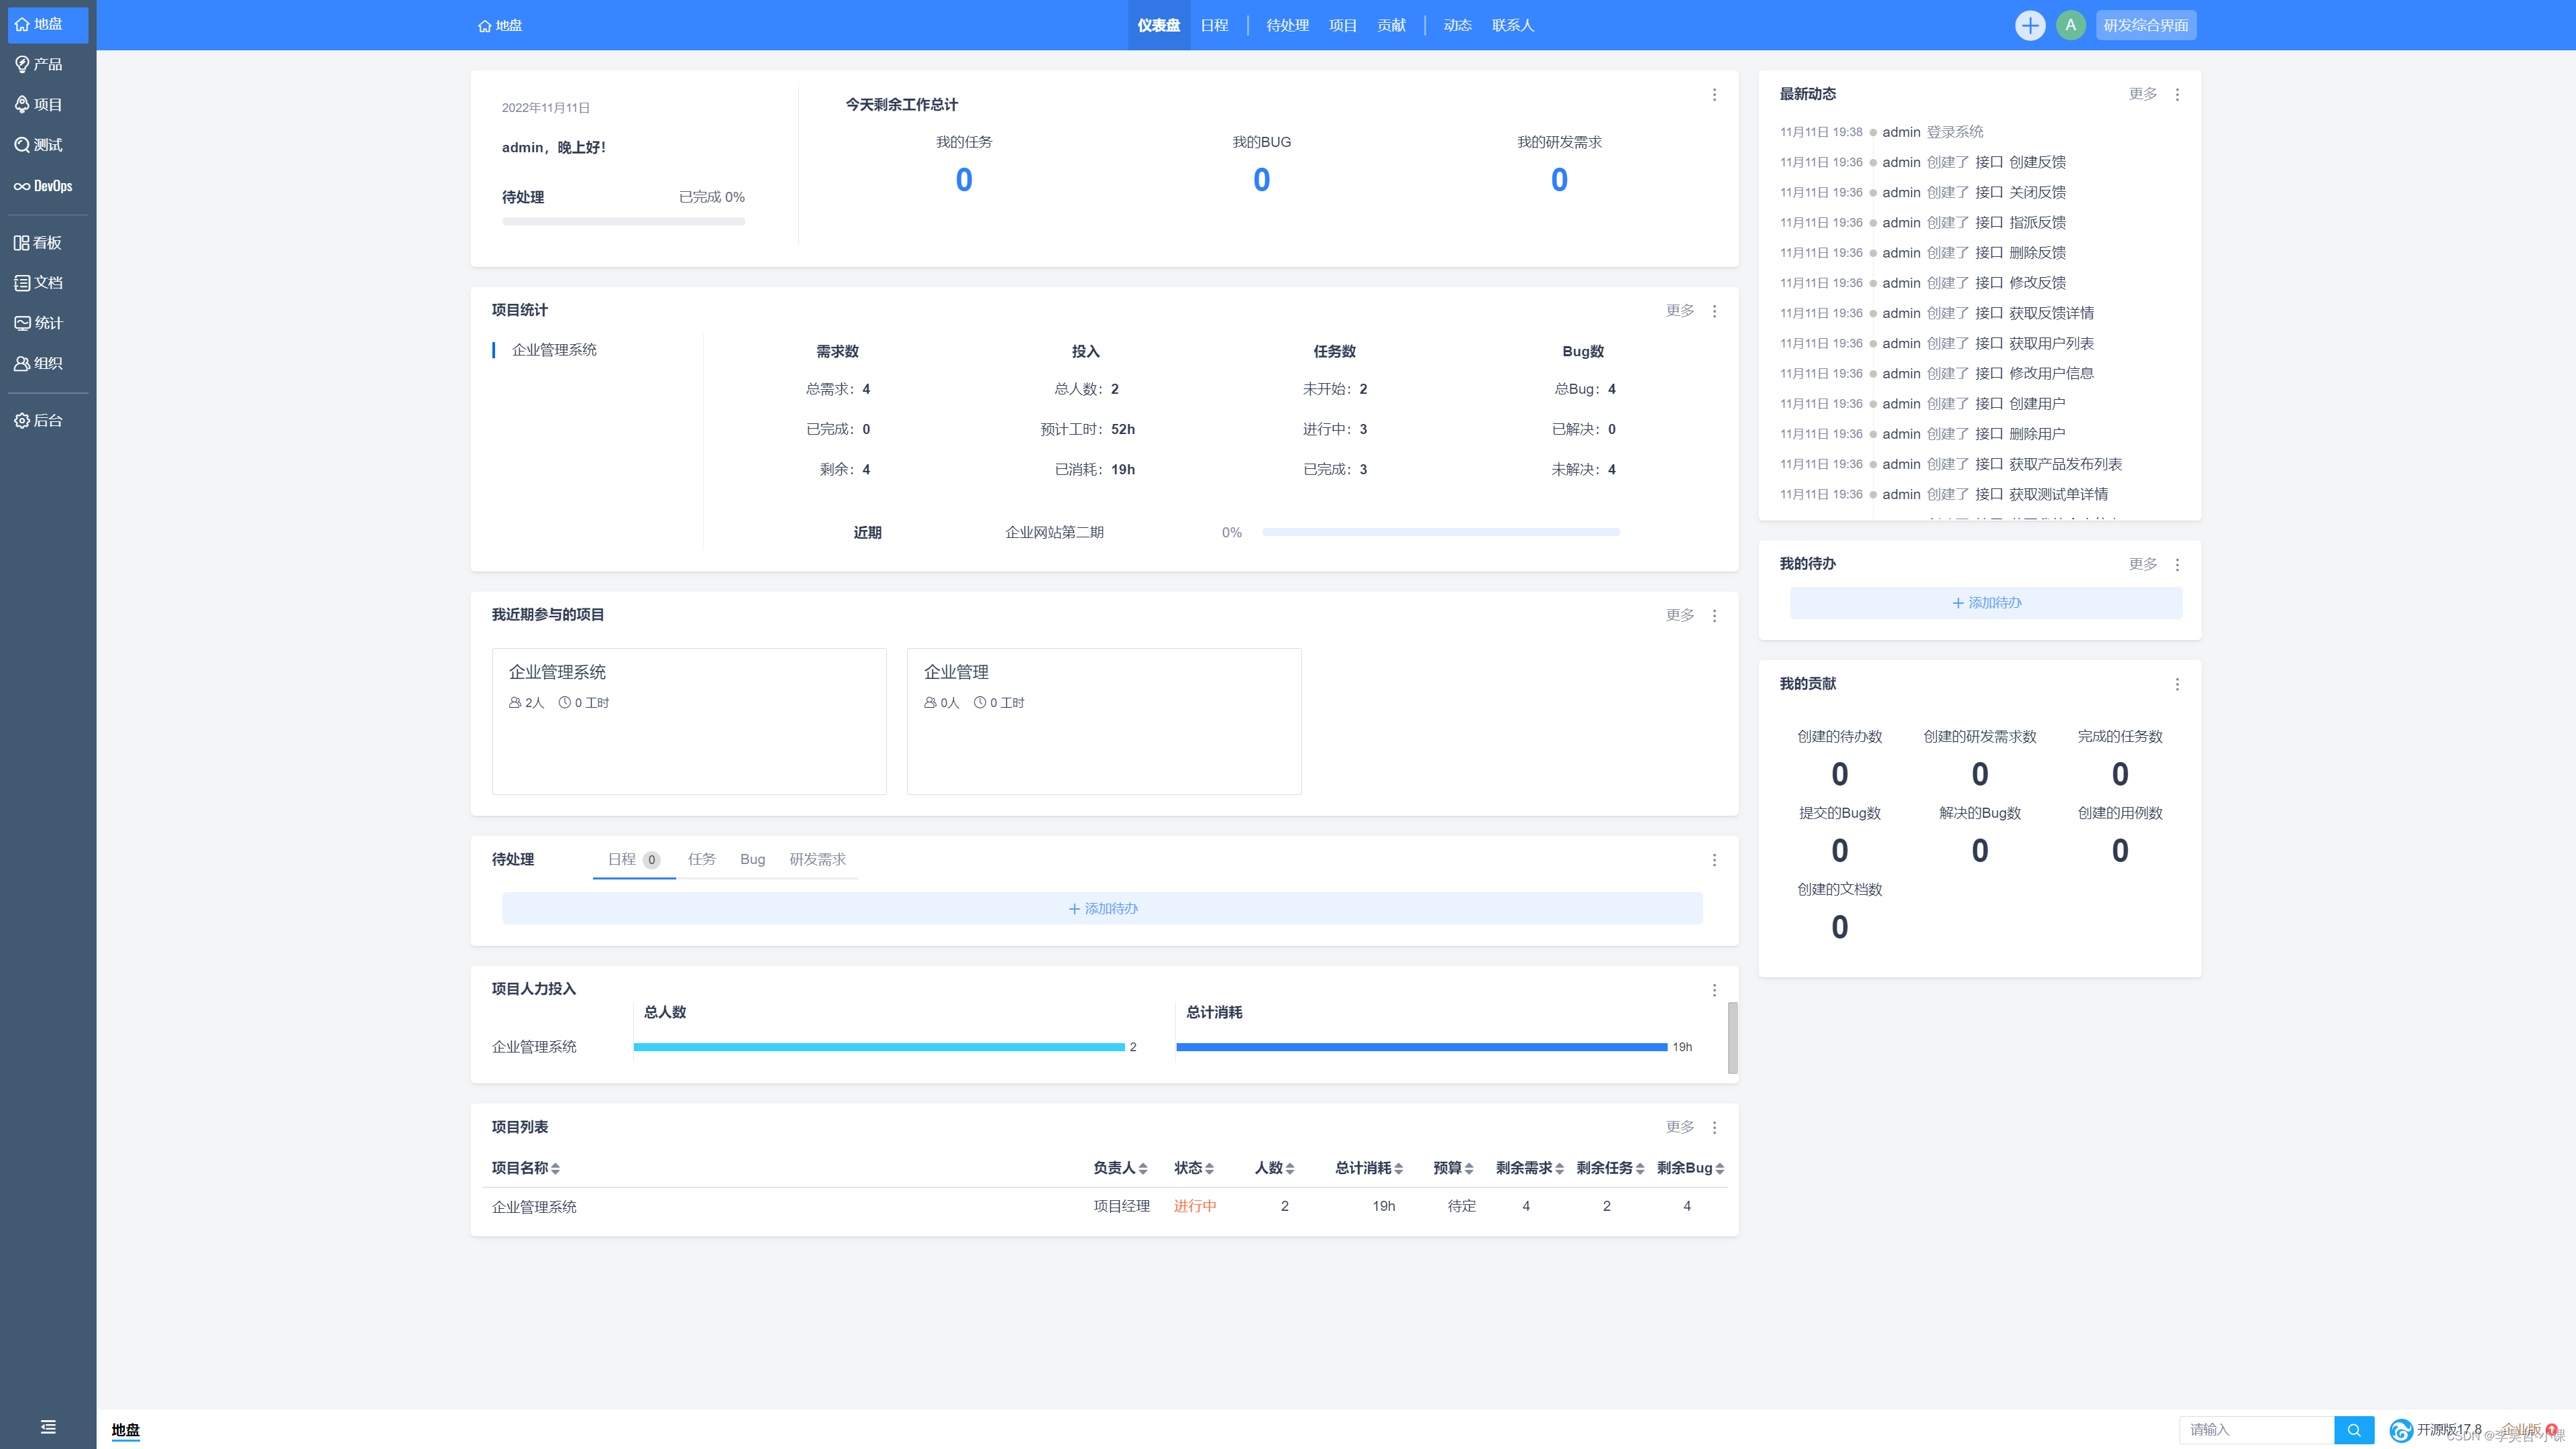Open the 研发综合界面 view switcher

pos(2145,25)
